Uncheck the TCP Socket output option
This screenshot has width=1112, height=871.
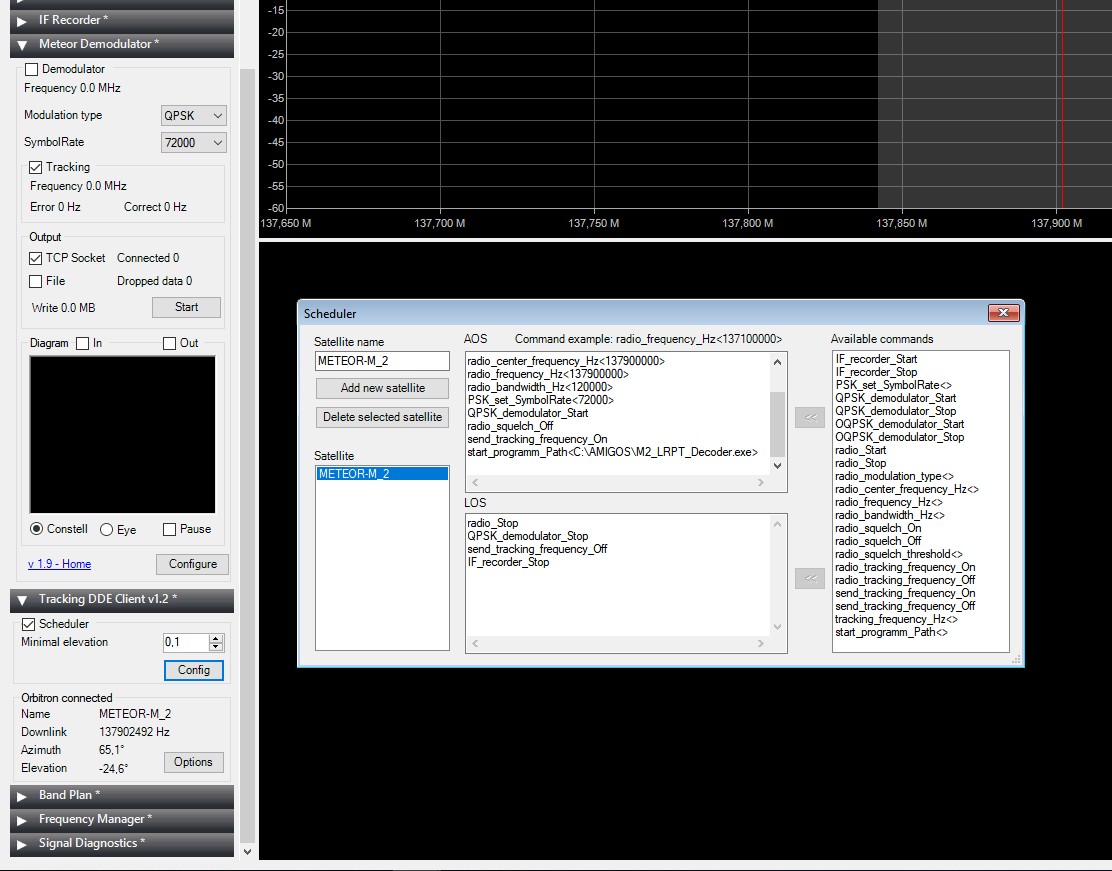36,258
